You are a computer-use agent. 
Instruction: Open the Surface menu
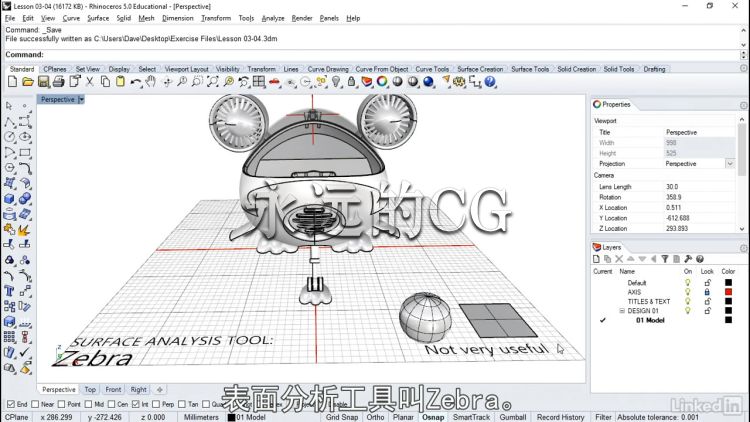click(x=98, y=18)
